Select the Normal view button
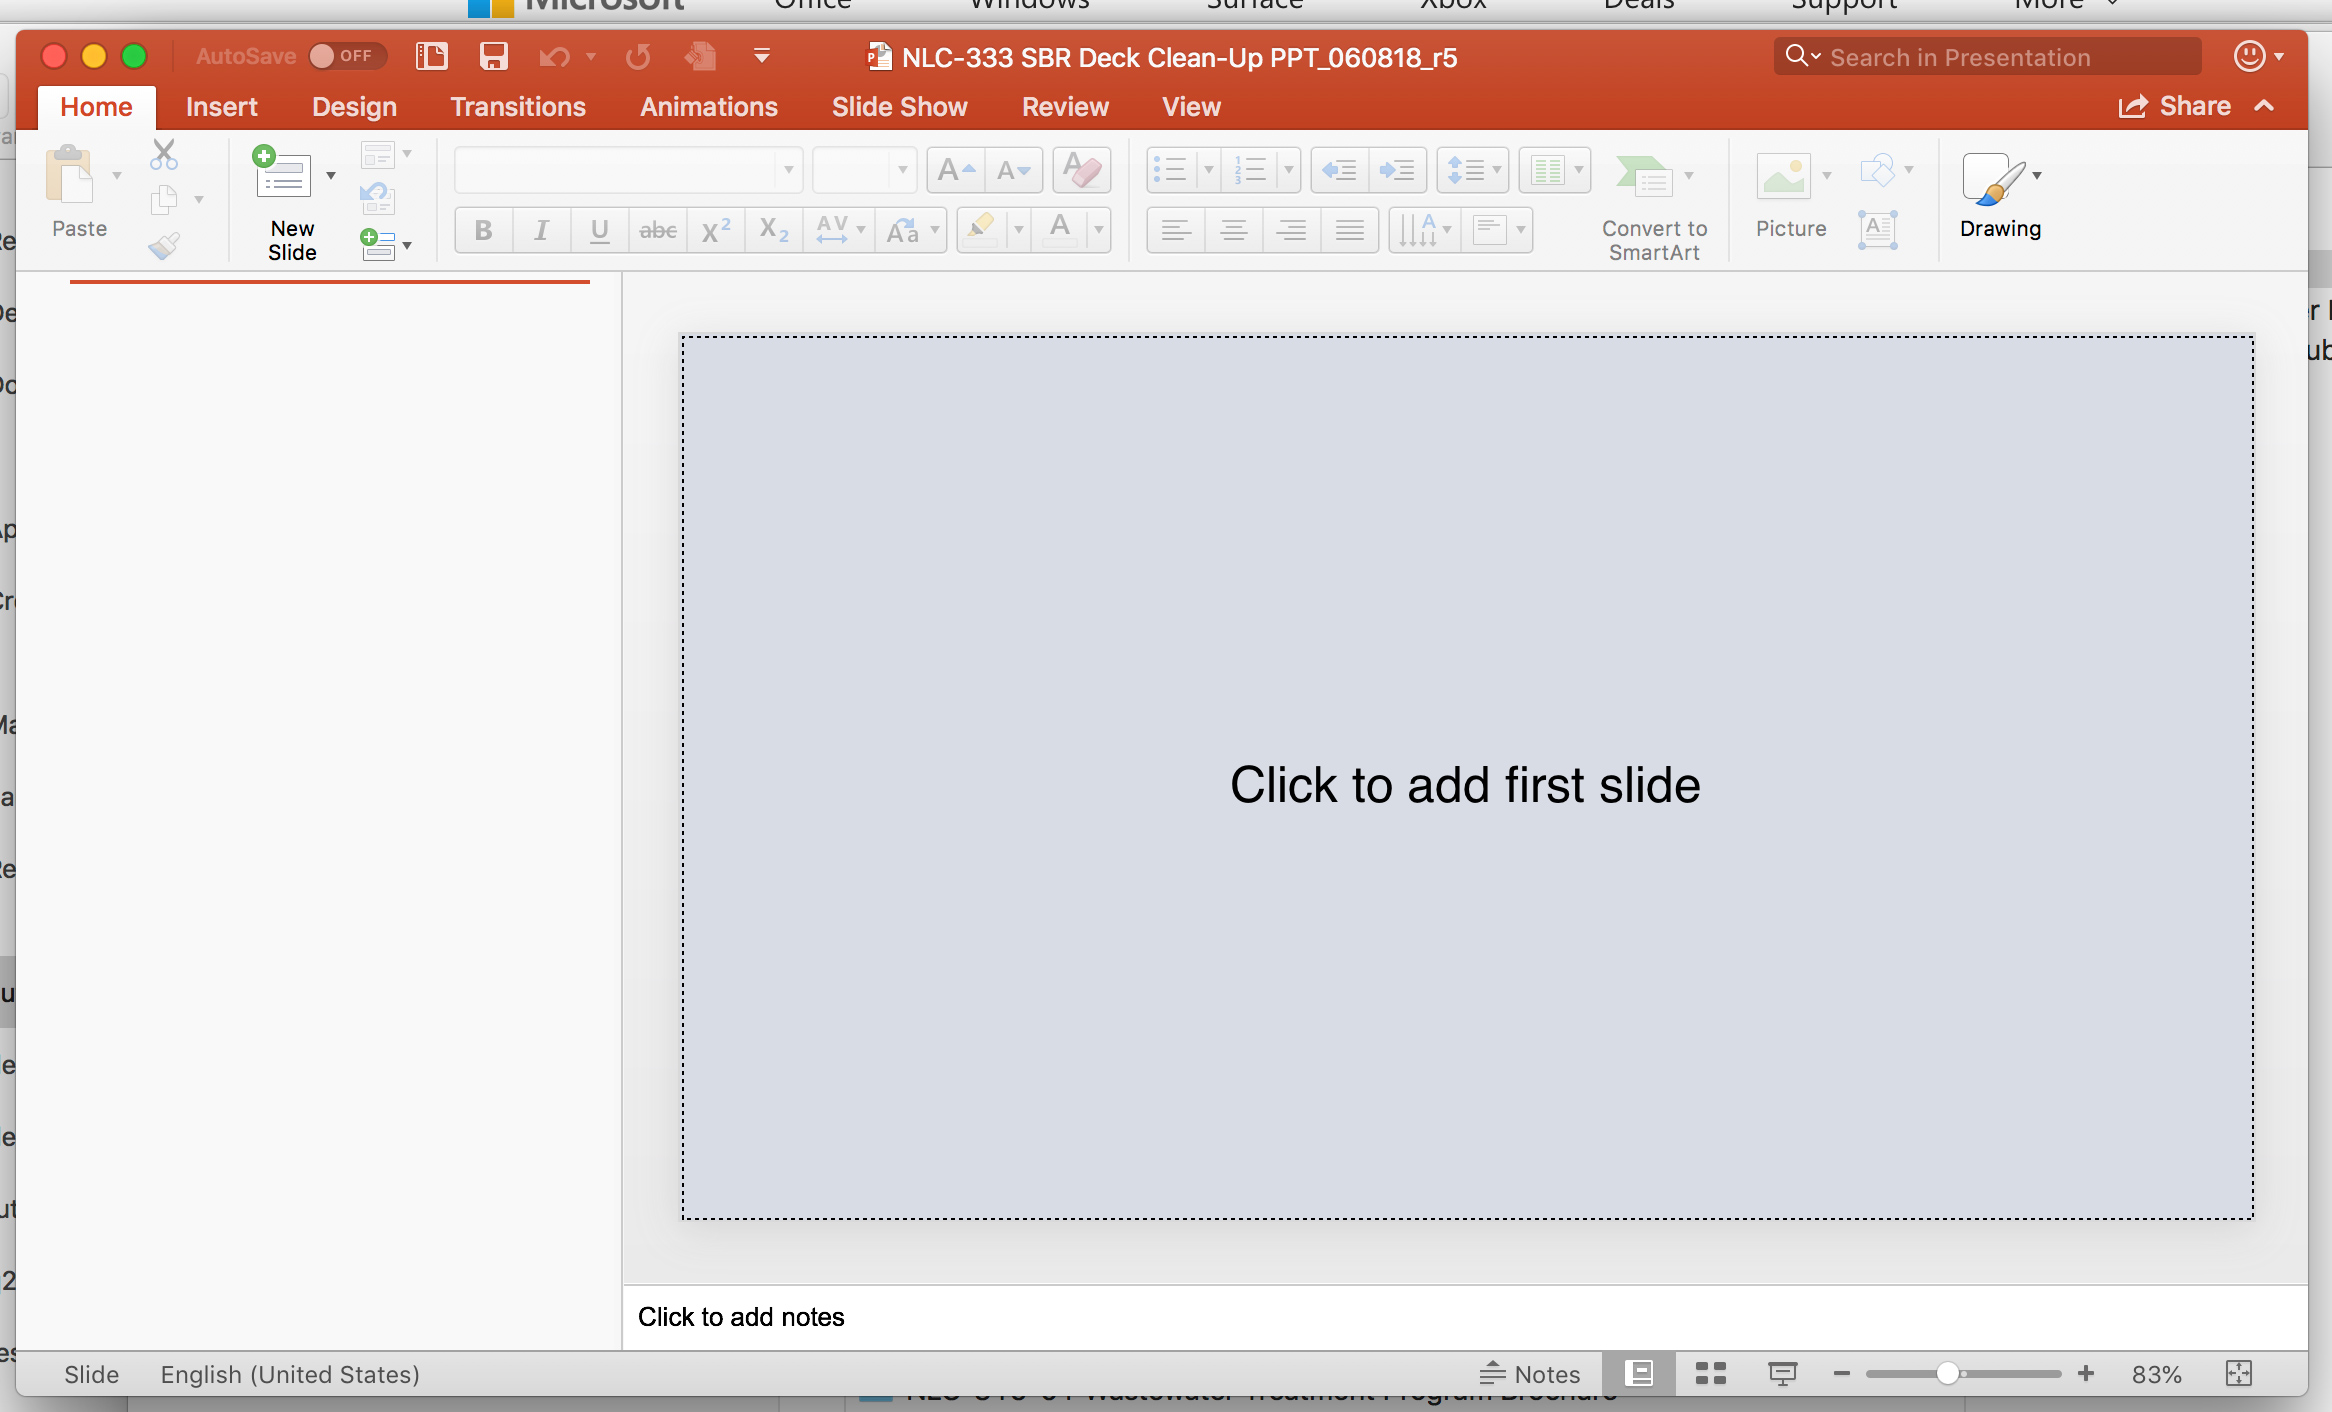 (1639, 1374)
